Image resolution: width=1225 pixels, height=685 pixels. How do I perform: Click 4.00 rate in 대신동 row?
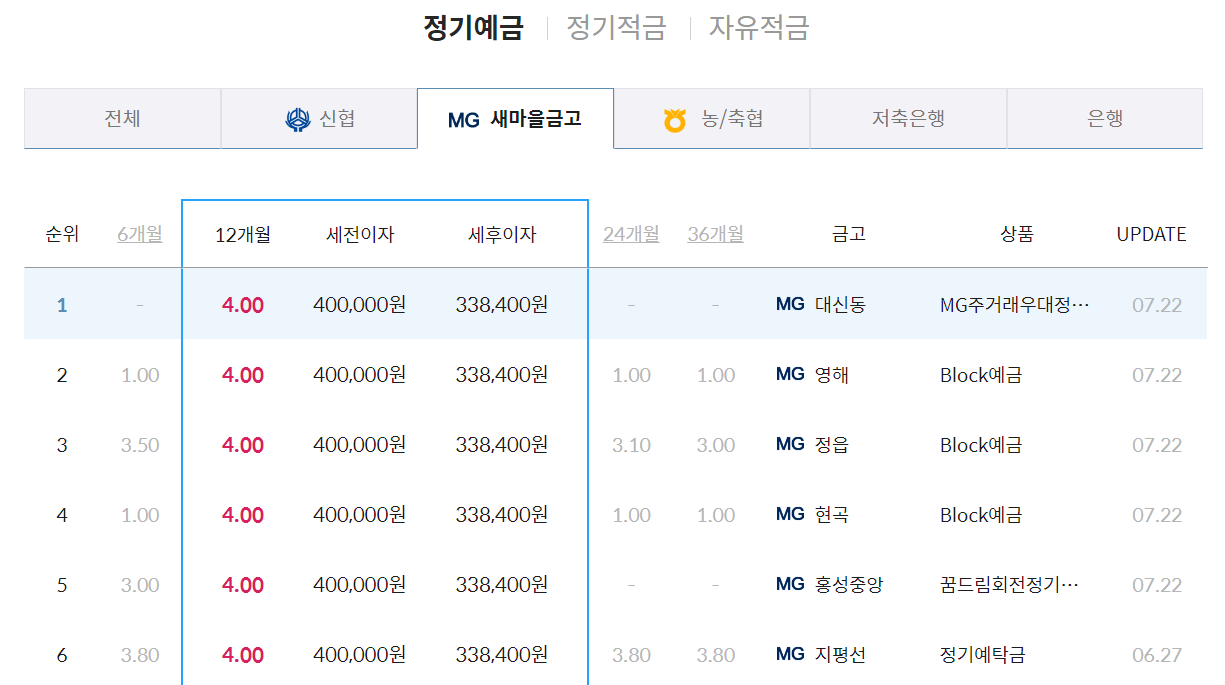pyautogui.click(x=243, y=305)
